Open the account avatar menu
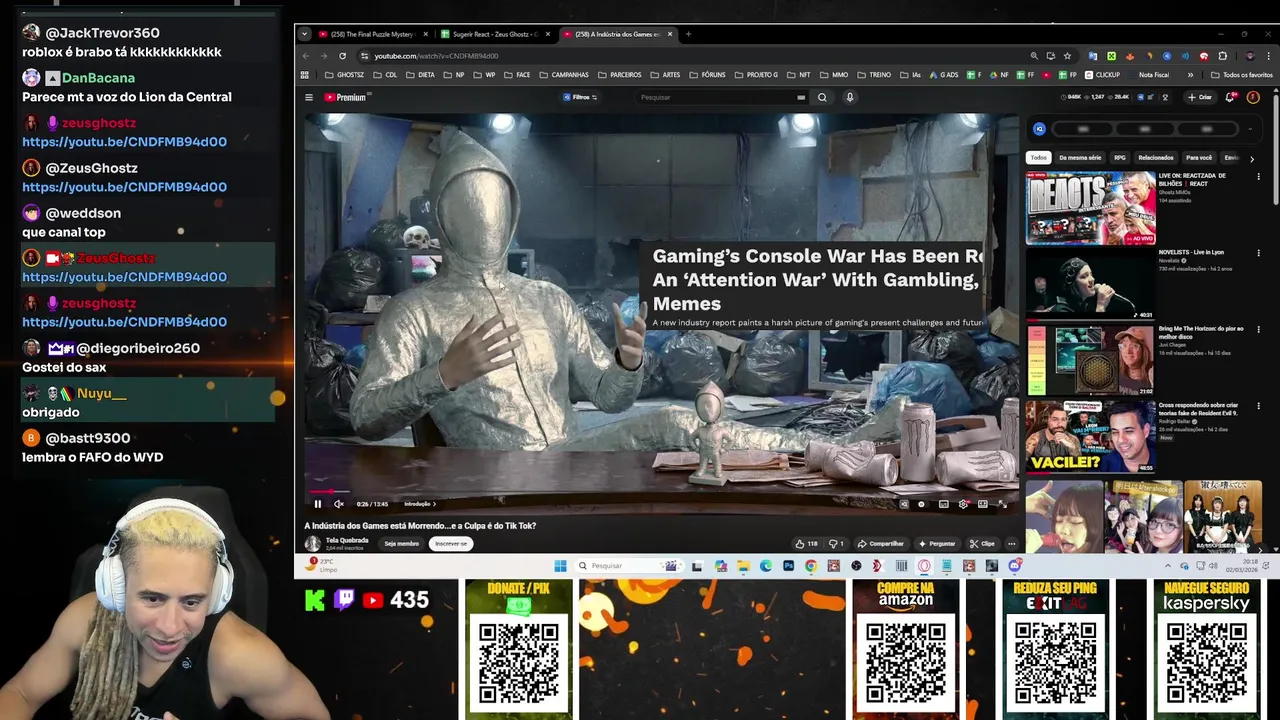The image size is (1280, 720). 1253,97
